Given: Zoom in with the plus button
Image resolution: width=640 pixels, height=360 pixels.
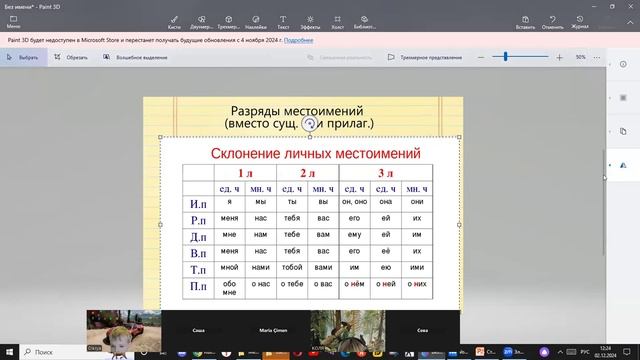Looking at the screenshot, I should [560, 58].
